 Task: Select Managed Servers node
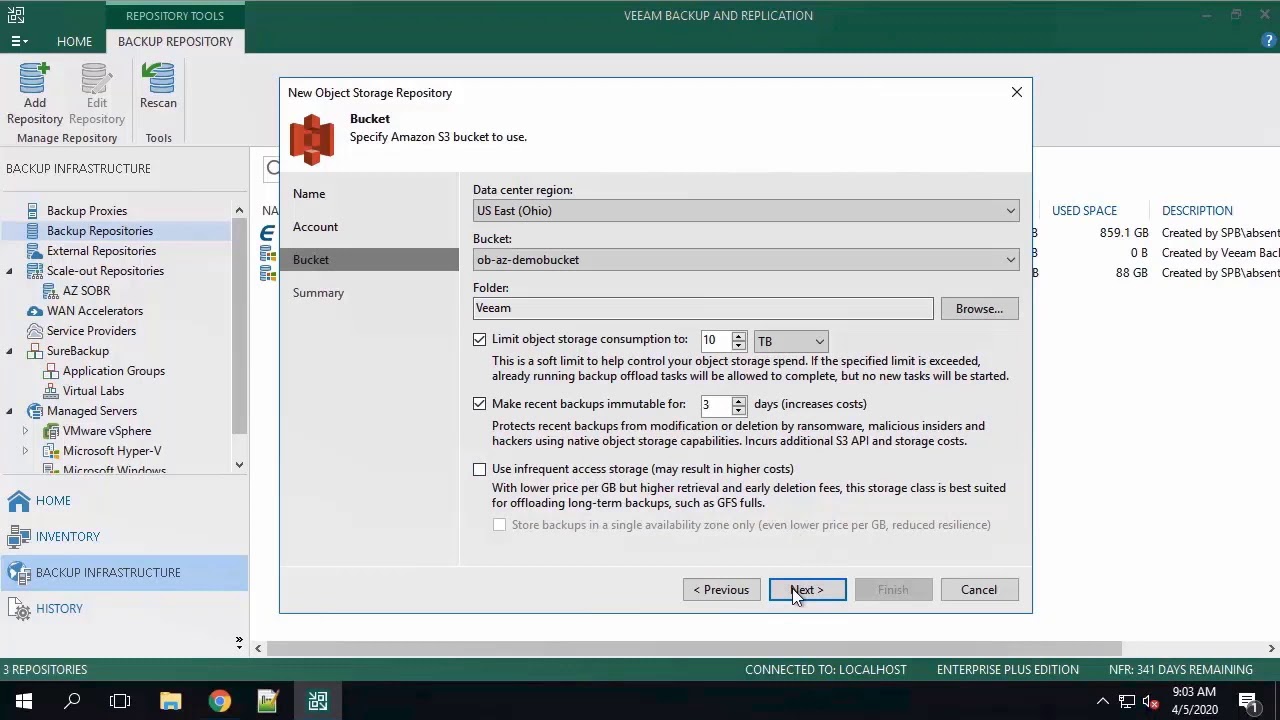92,411
